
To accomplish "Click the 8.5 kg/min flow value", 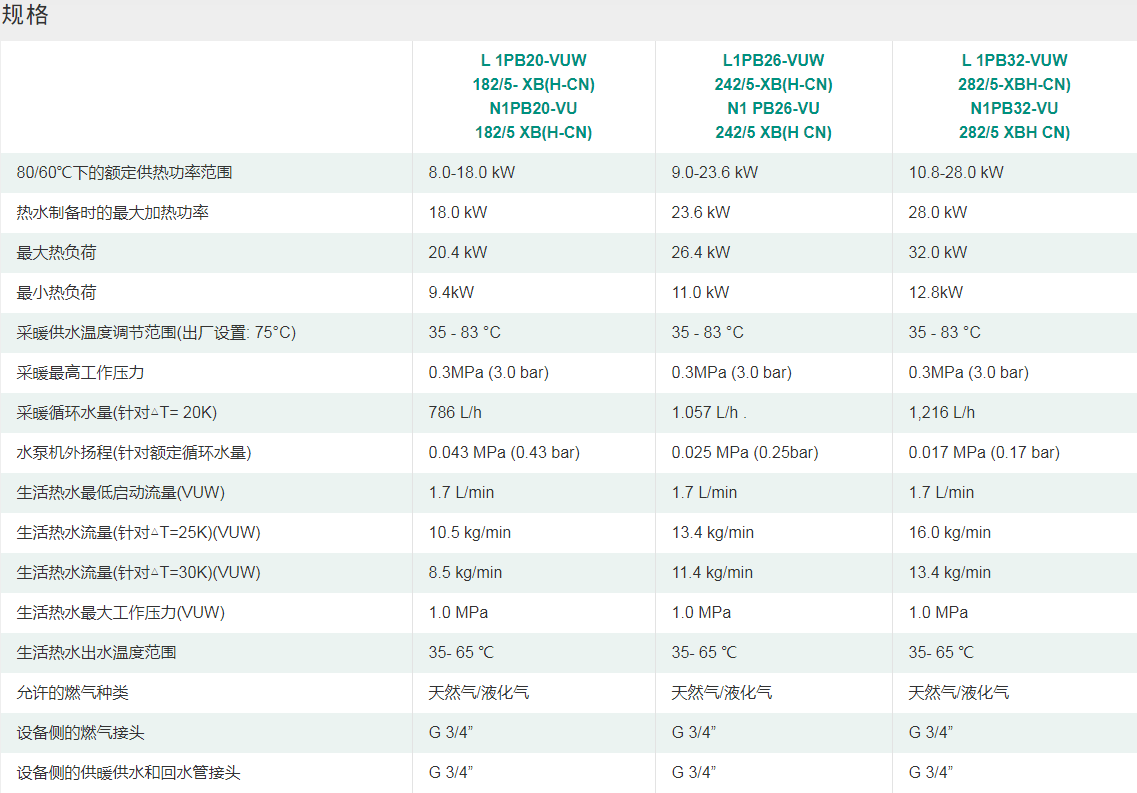I will tap(465, 573).
